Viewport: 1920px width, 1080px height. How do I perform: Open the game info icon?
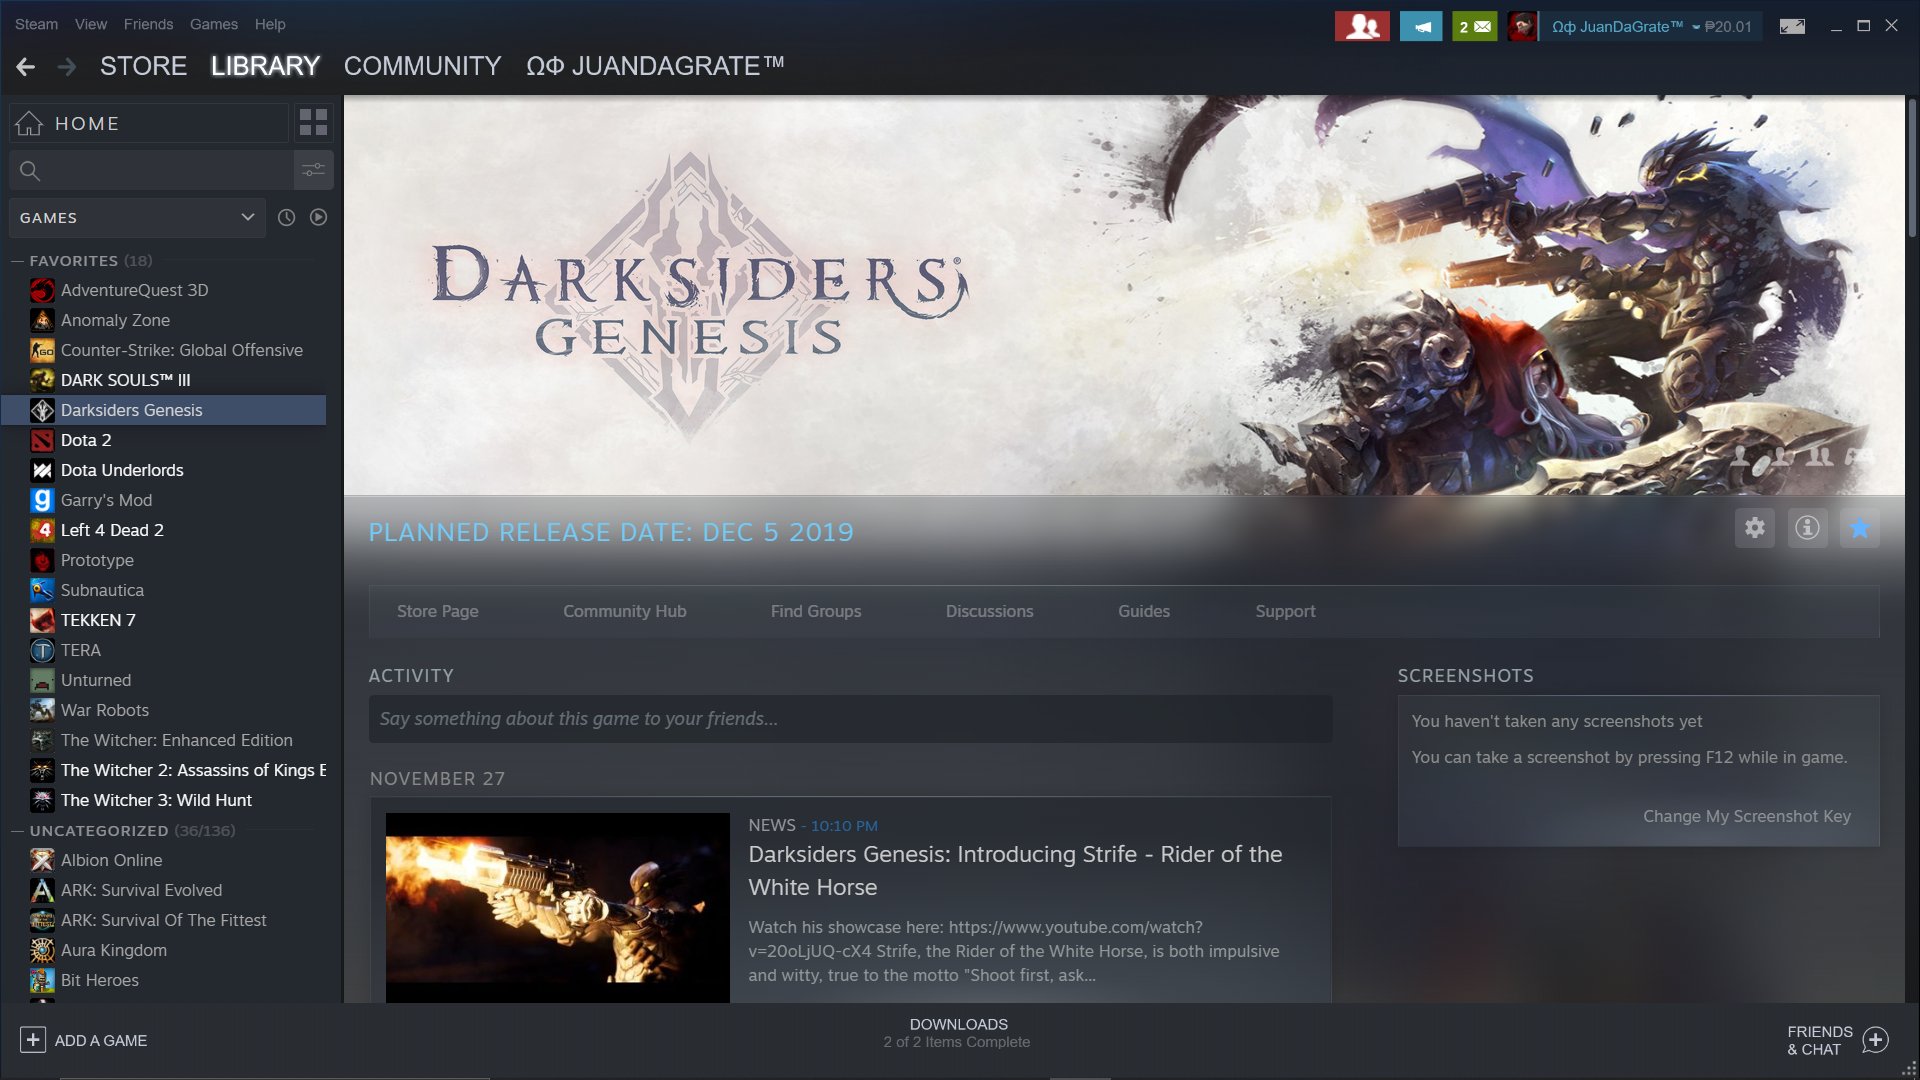1807,528
